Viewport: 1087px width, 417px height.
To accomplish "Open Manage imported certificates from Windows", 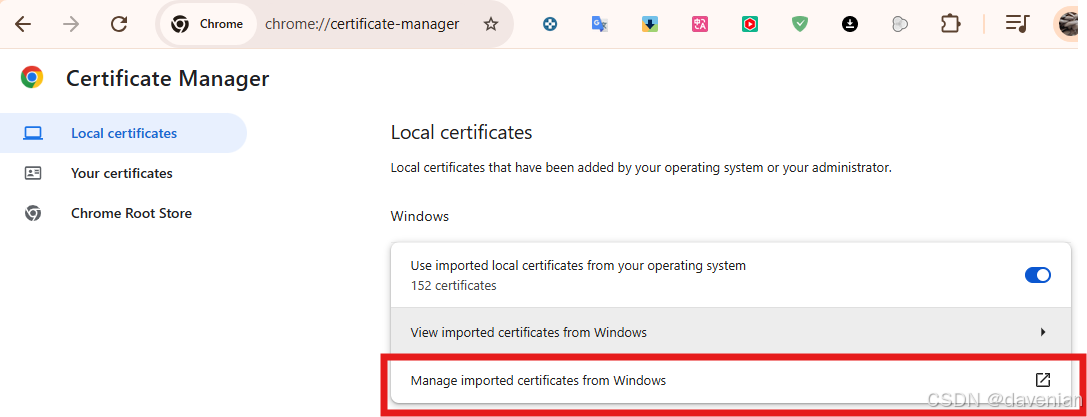I will (x=731, y=380).
